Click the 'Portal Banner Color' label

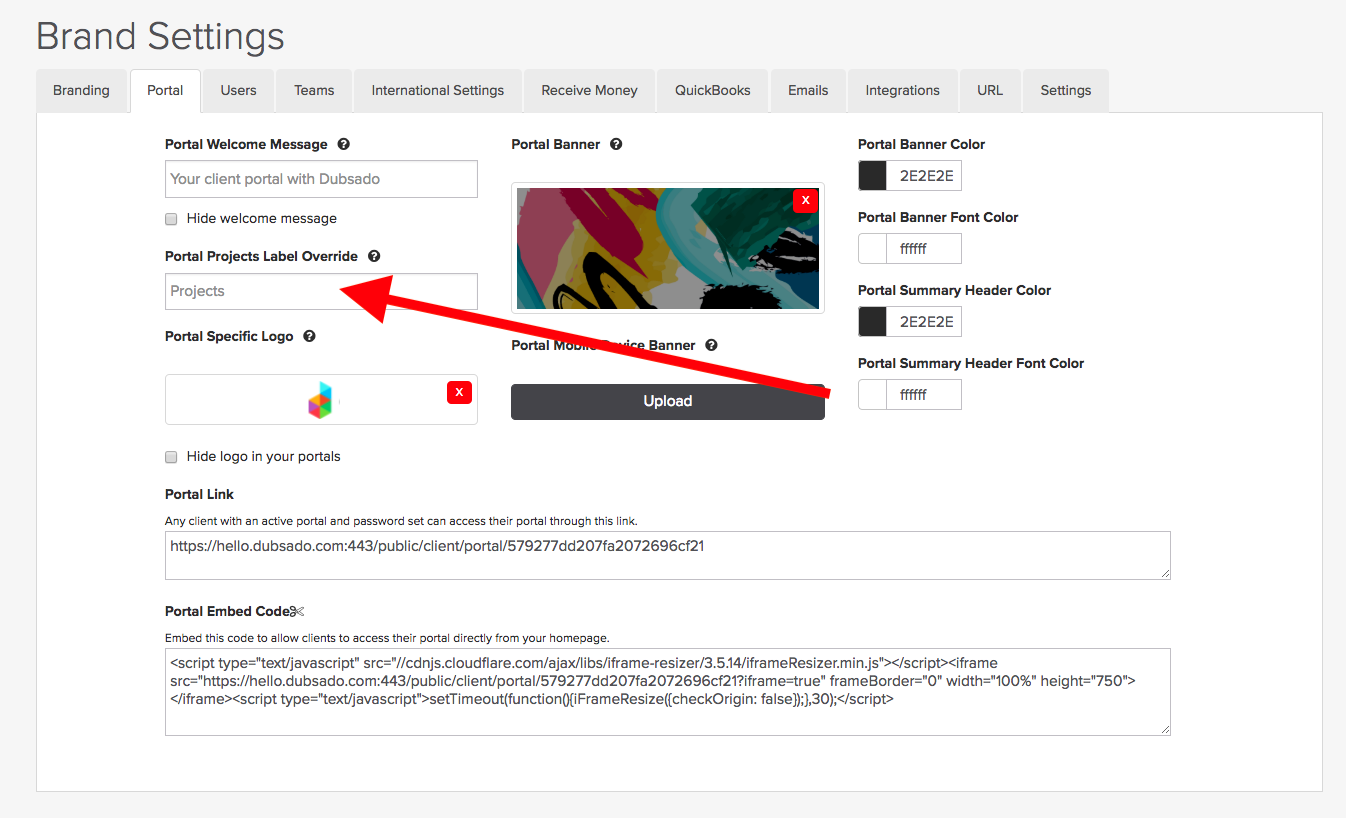(921, 144)
